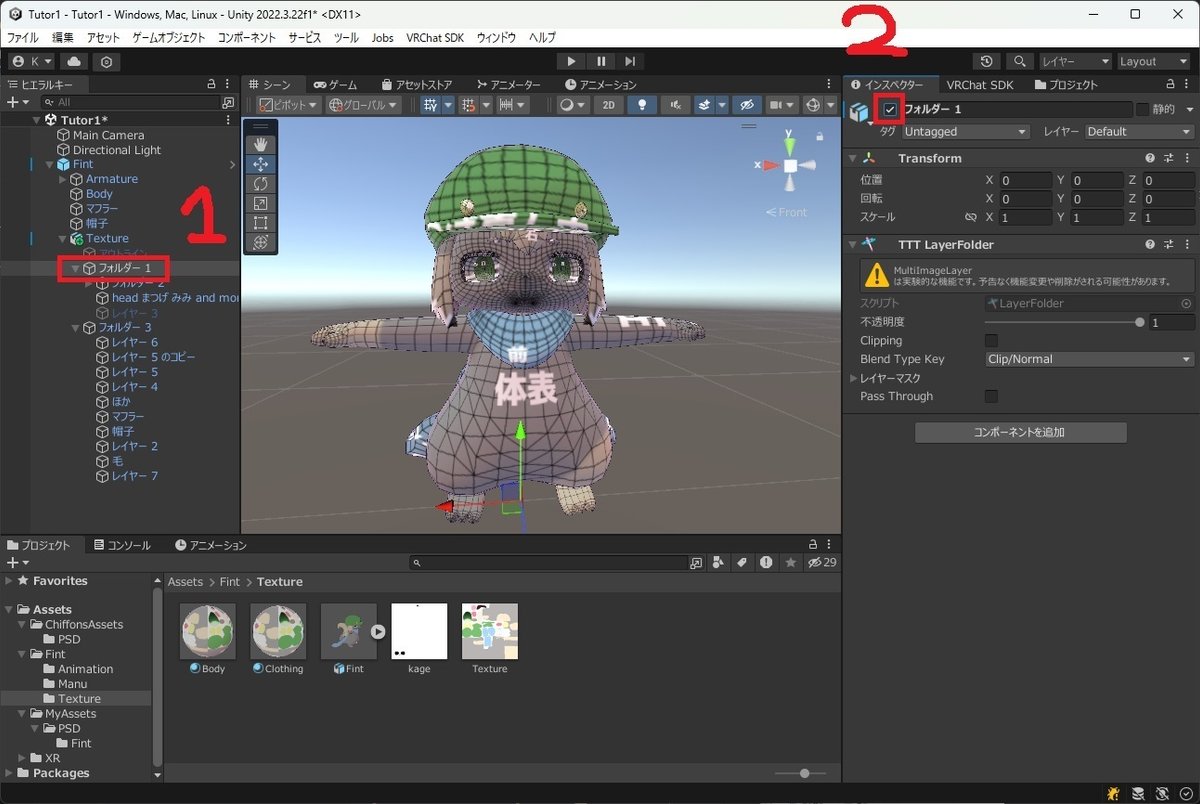Collapse the Transform component
1200x804 pixels.
coord(852,158)
